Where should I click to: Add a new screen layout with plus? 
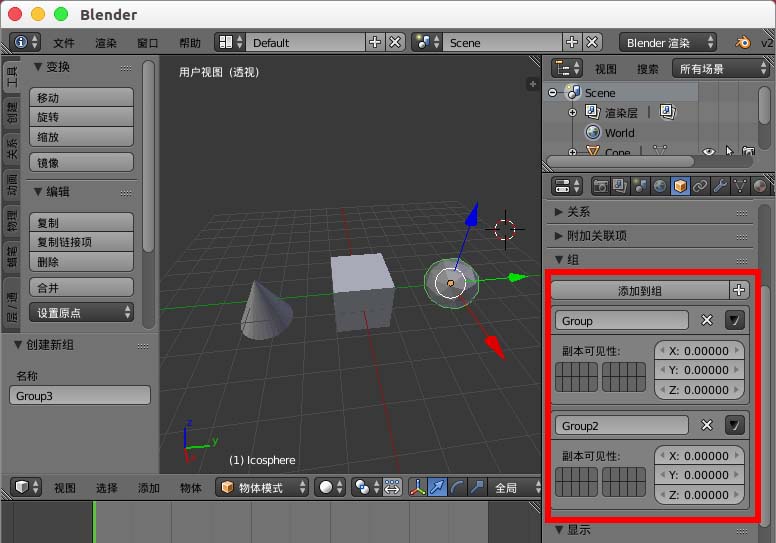tap(375, 43)
